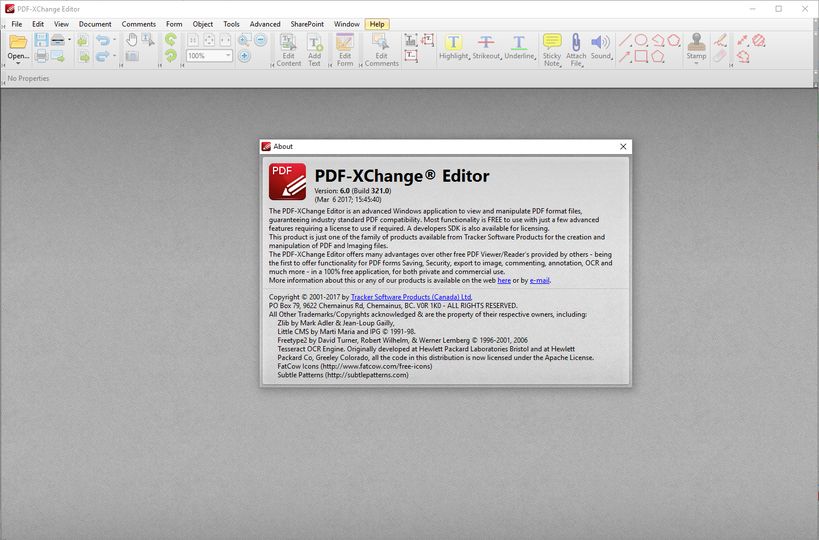Click the Actual Size page icon
The width and height of the screenshot is (819, 540).
tap(193, 40)
